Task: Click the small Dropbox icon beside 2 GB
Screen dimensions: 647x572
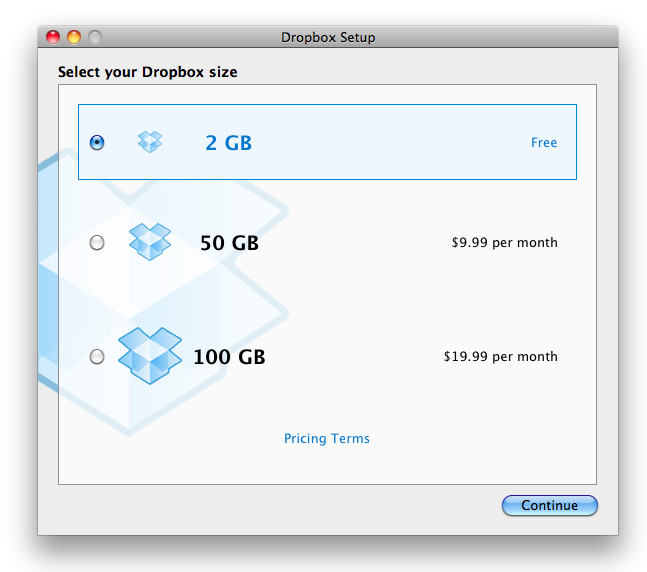Action: (x=150, y=142)
